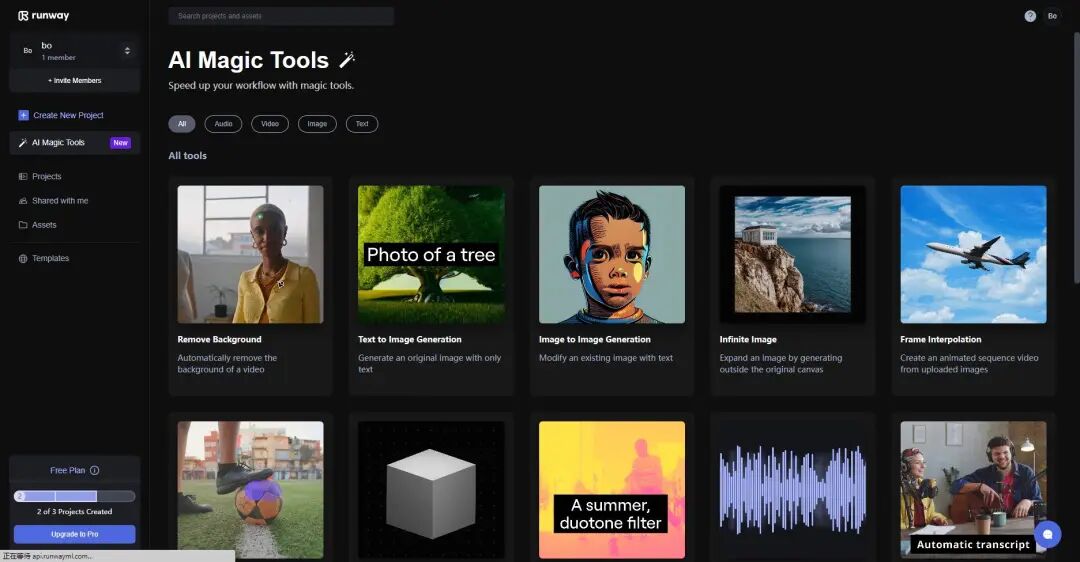This screenshot has width=1080, height=562.
Task: Click the wand icon beside page heading
Action: [x=346, y=60]
